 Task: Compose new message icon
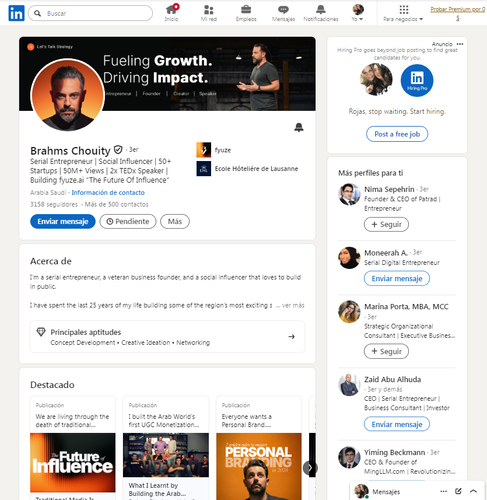pos(458,491)
